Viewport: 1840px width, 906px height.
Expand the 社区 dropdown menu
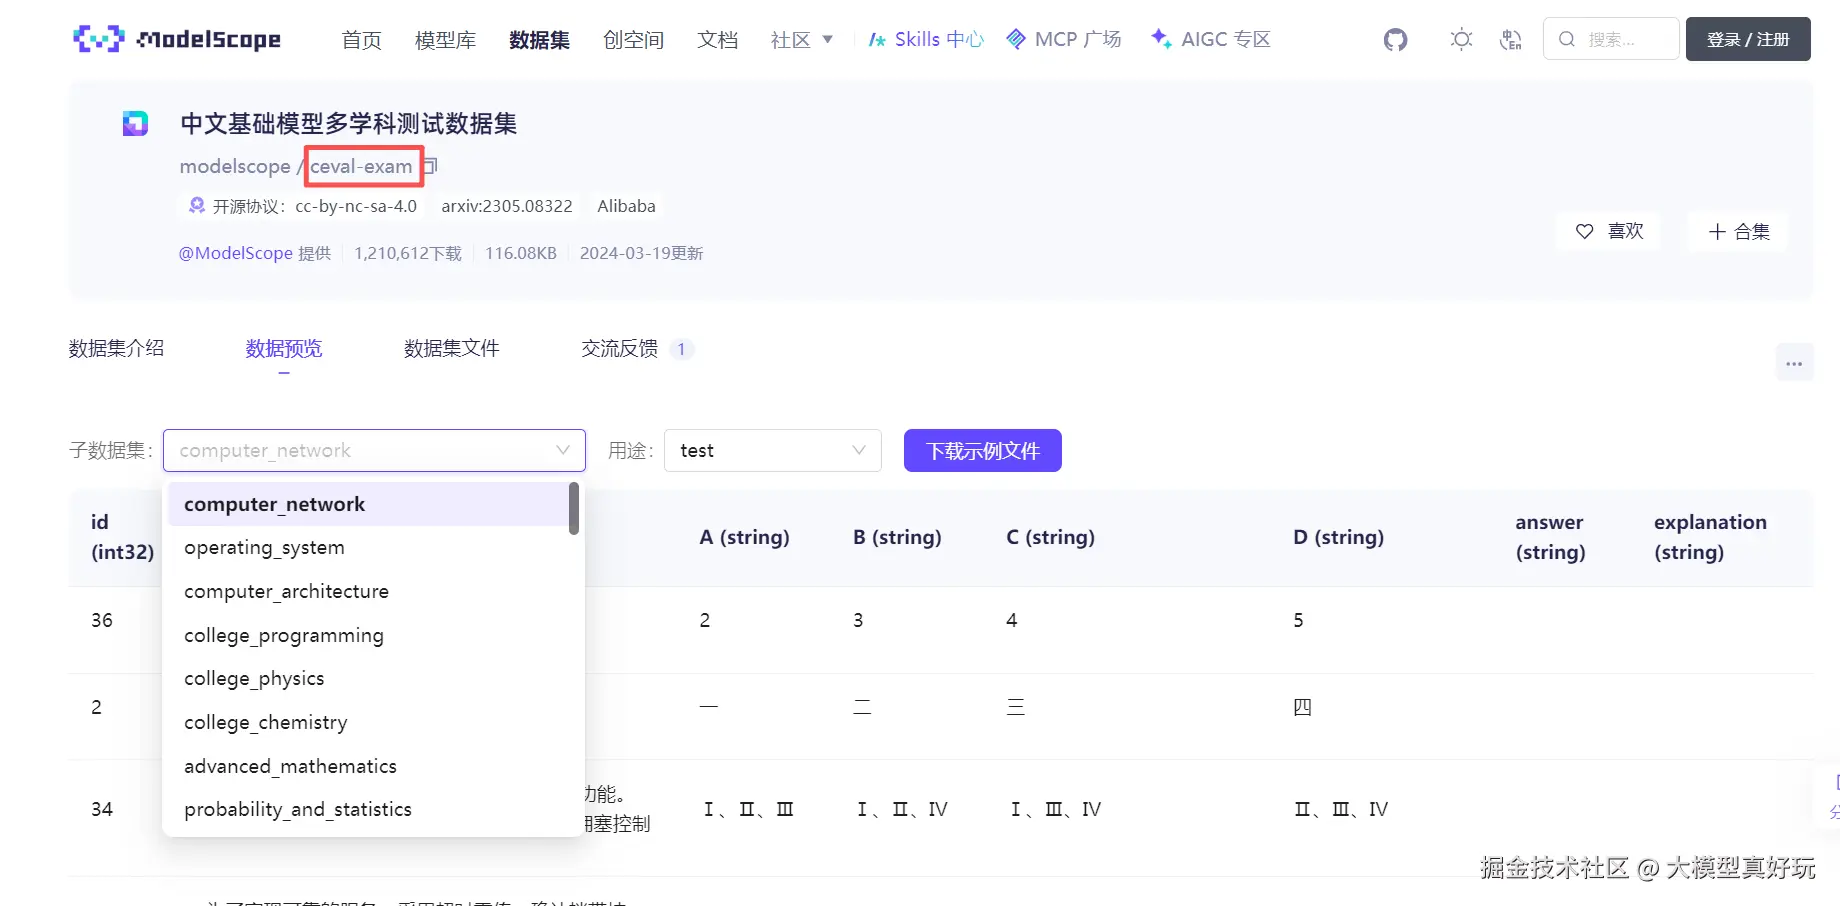[x=802, y=40]
